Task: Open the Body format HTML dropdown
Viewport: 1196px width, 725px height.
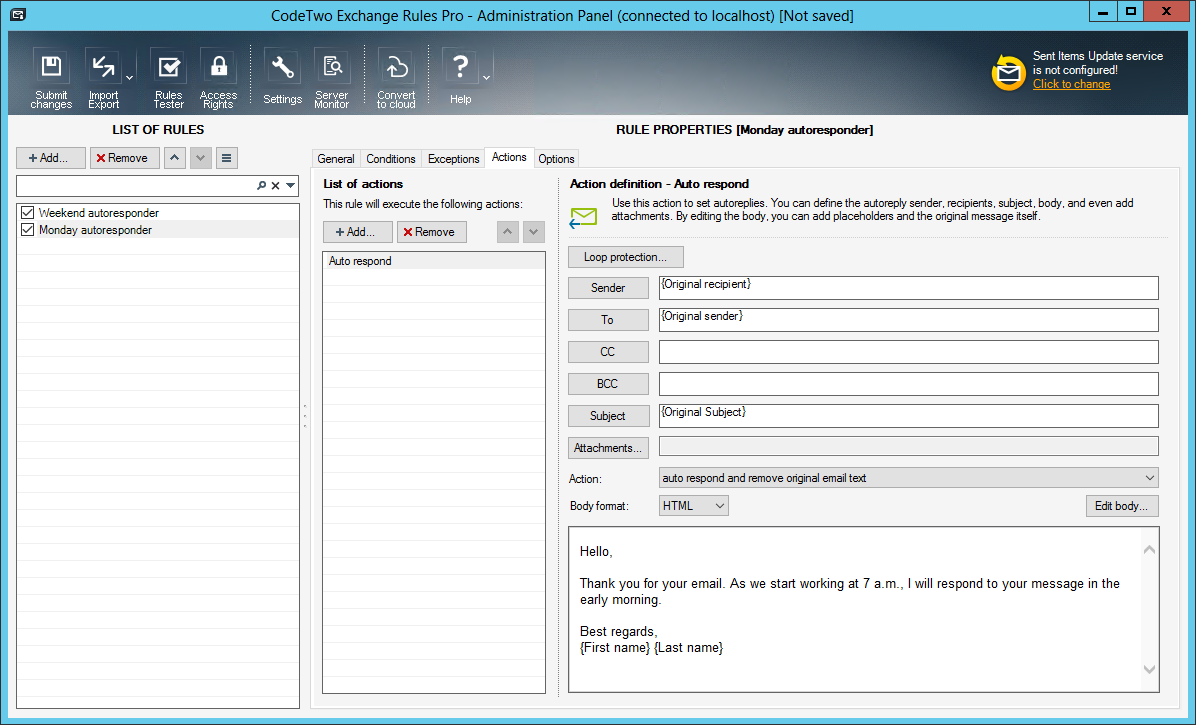Action: (719, 505)
